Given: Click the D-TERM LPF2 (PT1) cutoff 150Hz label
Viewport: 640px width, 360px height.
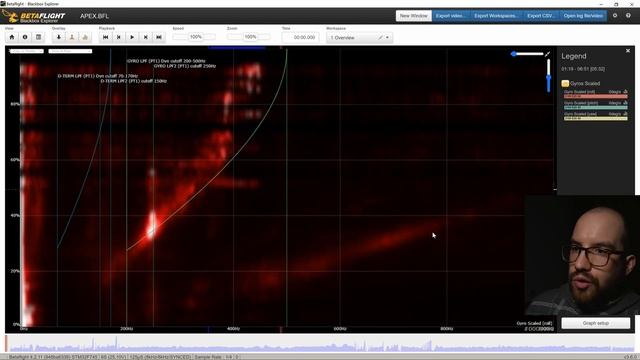Looking at the screenshot, I should (134, 81).
